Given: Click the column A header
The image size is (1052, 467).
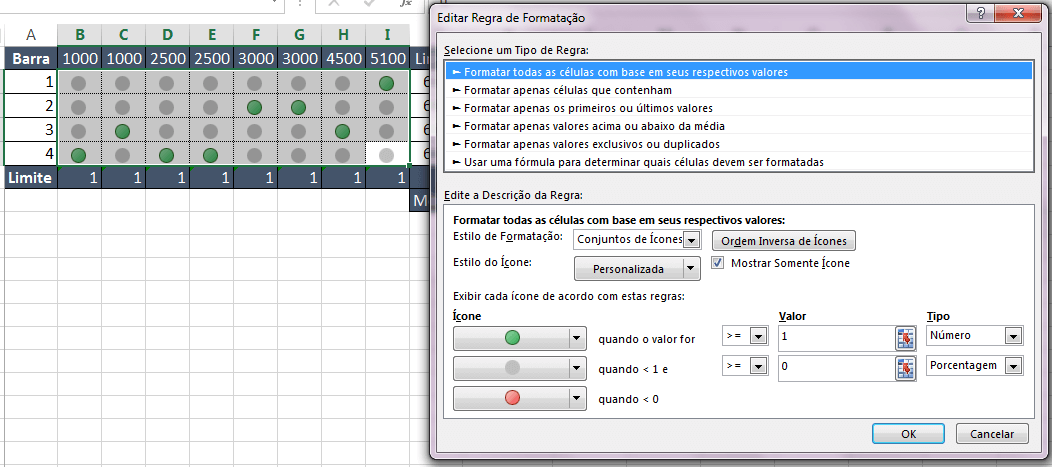Looking at the screenshot, I should [31, 35].
